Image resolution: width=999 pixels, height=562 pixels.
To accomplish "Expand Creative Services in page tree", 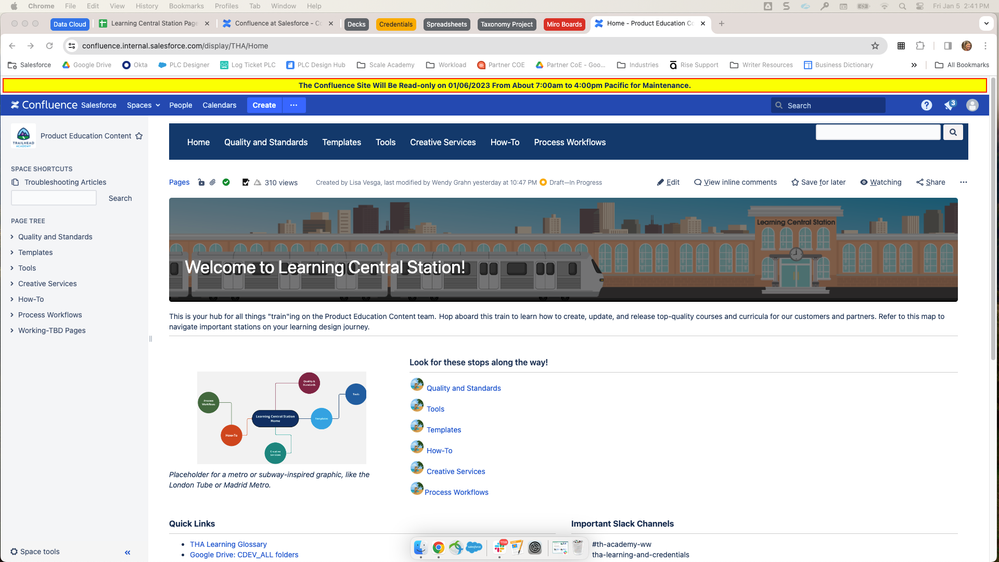I will tap(12, 284).
